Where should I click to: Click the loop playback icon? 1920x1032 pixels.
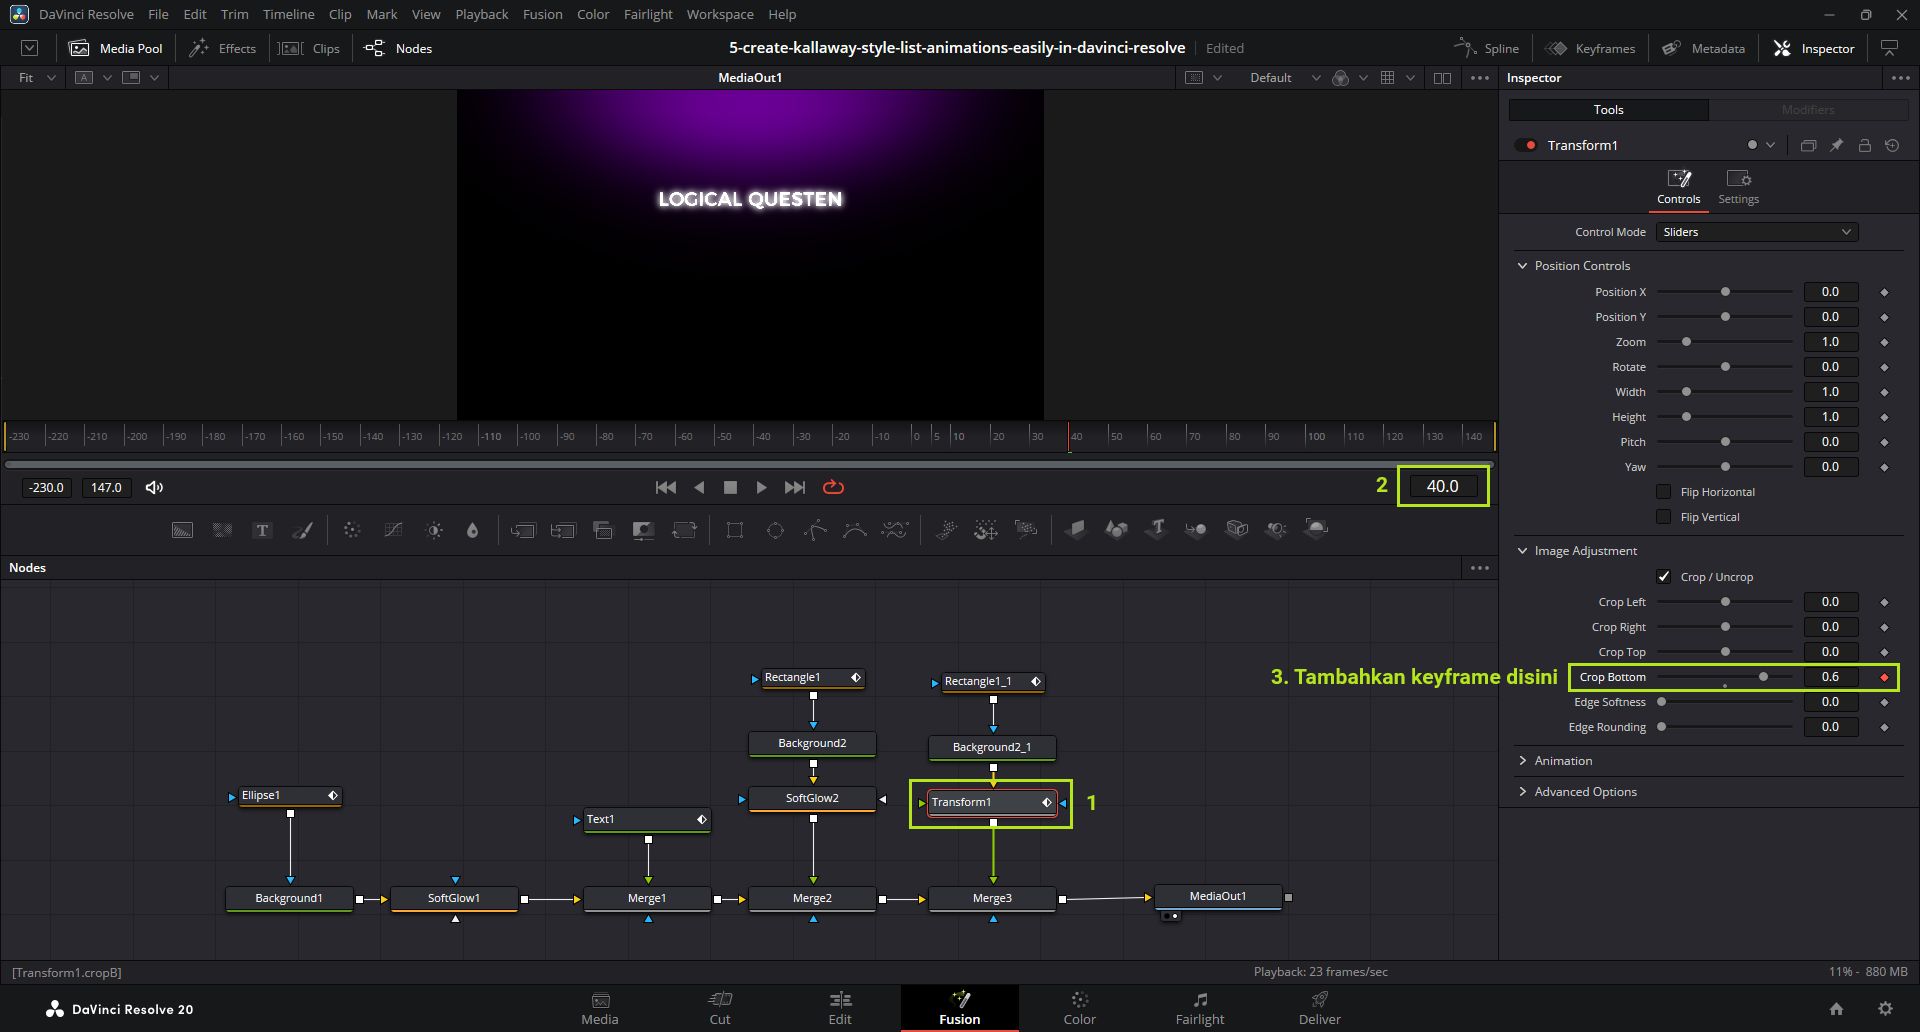tap(833, 487)
